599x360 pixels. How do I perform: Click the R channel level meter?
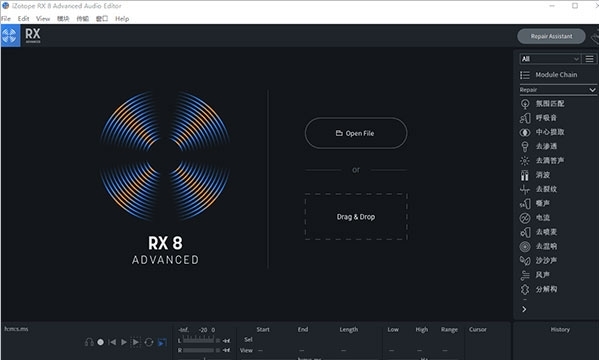point(198,350)
